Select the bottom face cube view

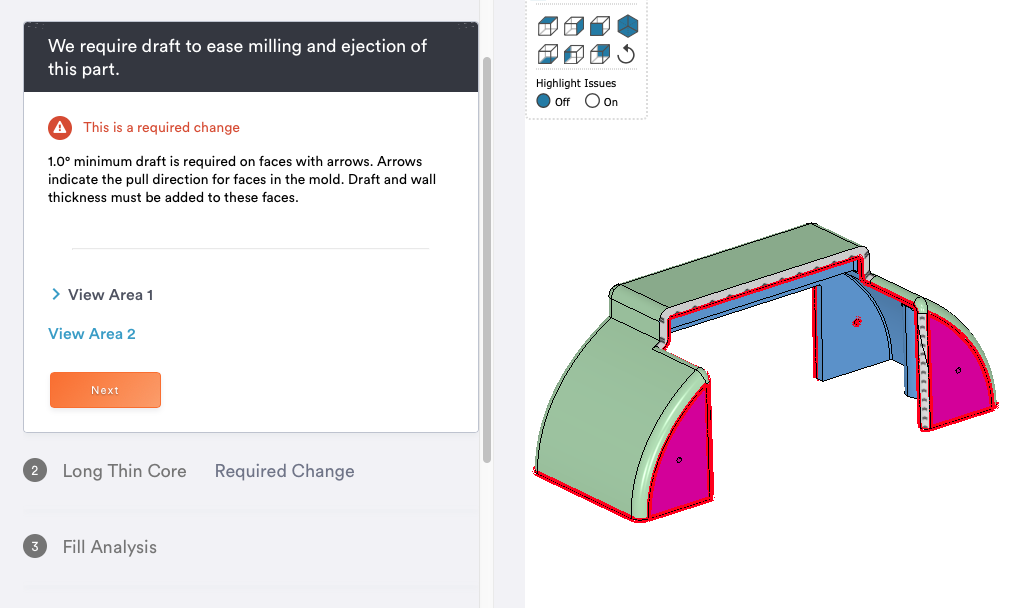(x=548, y=53)
